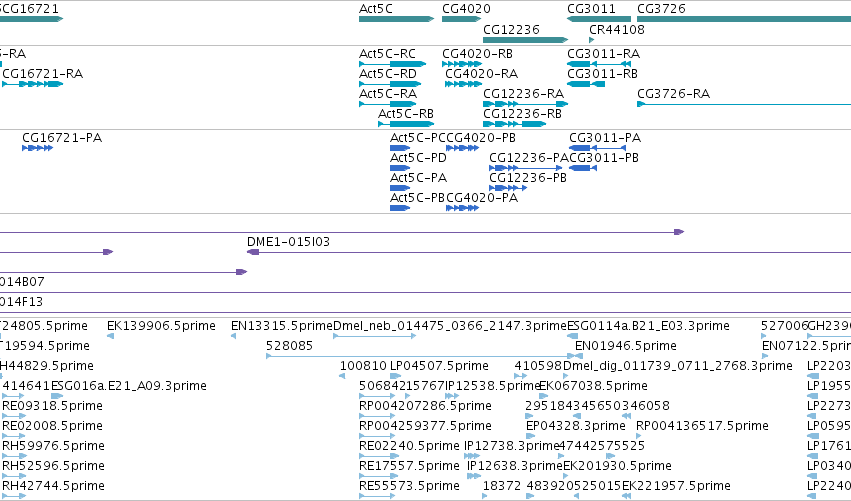Select EST EK201930.5prime

(618, 466)
